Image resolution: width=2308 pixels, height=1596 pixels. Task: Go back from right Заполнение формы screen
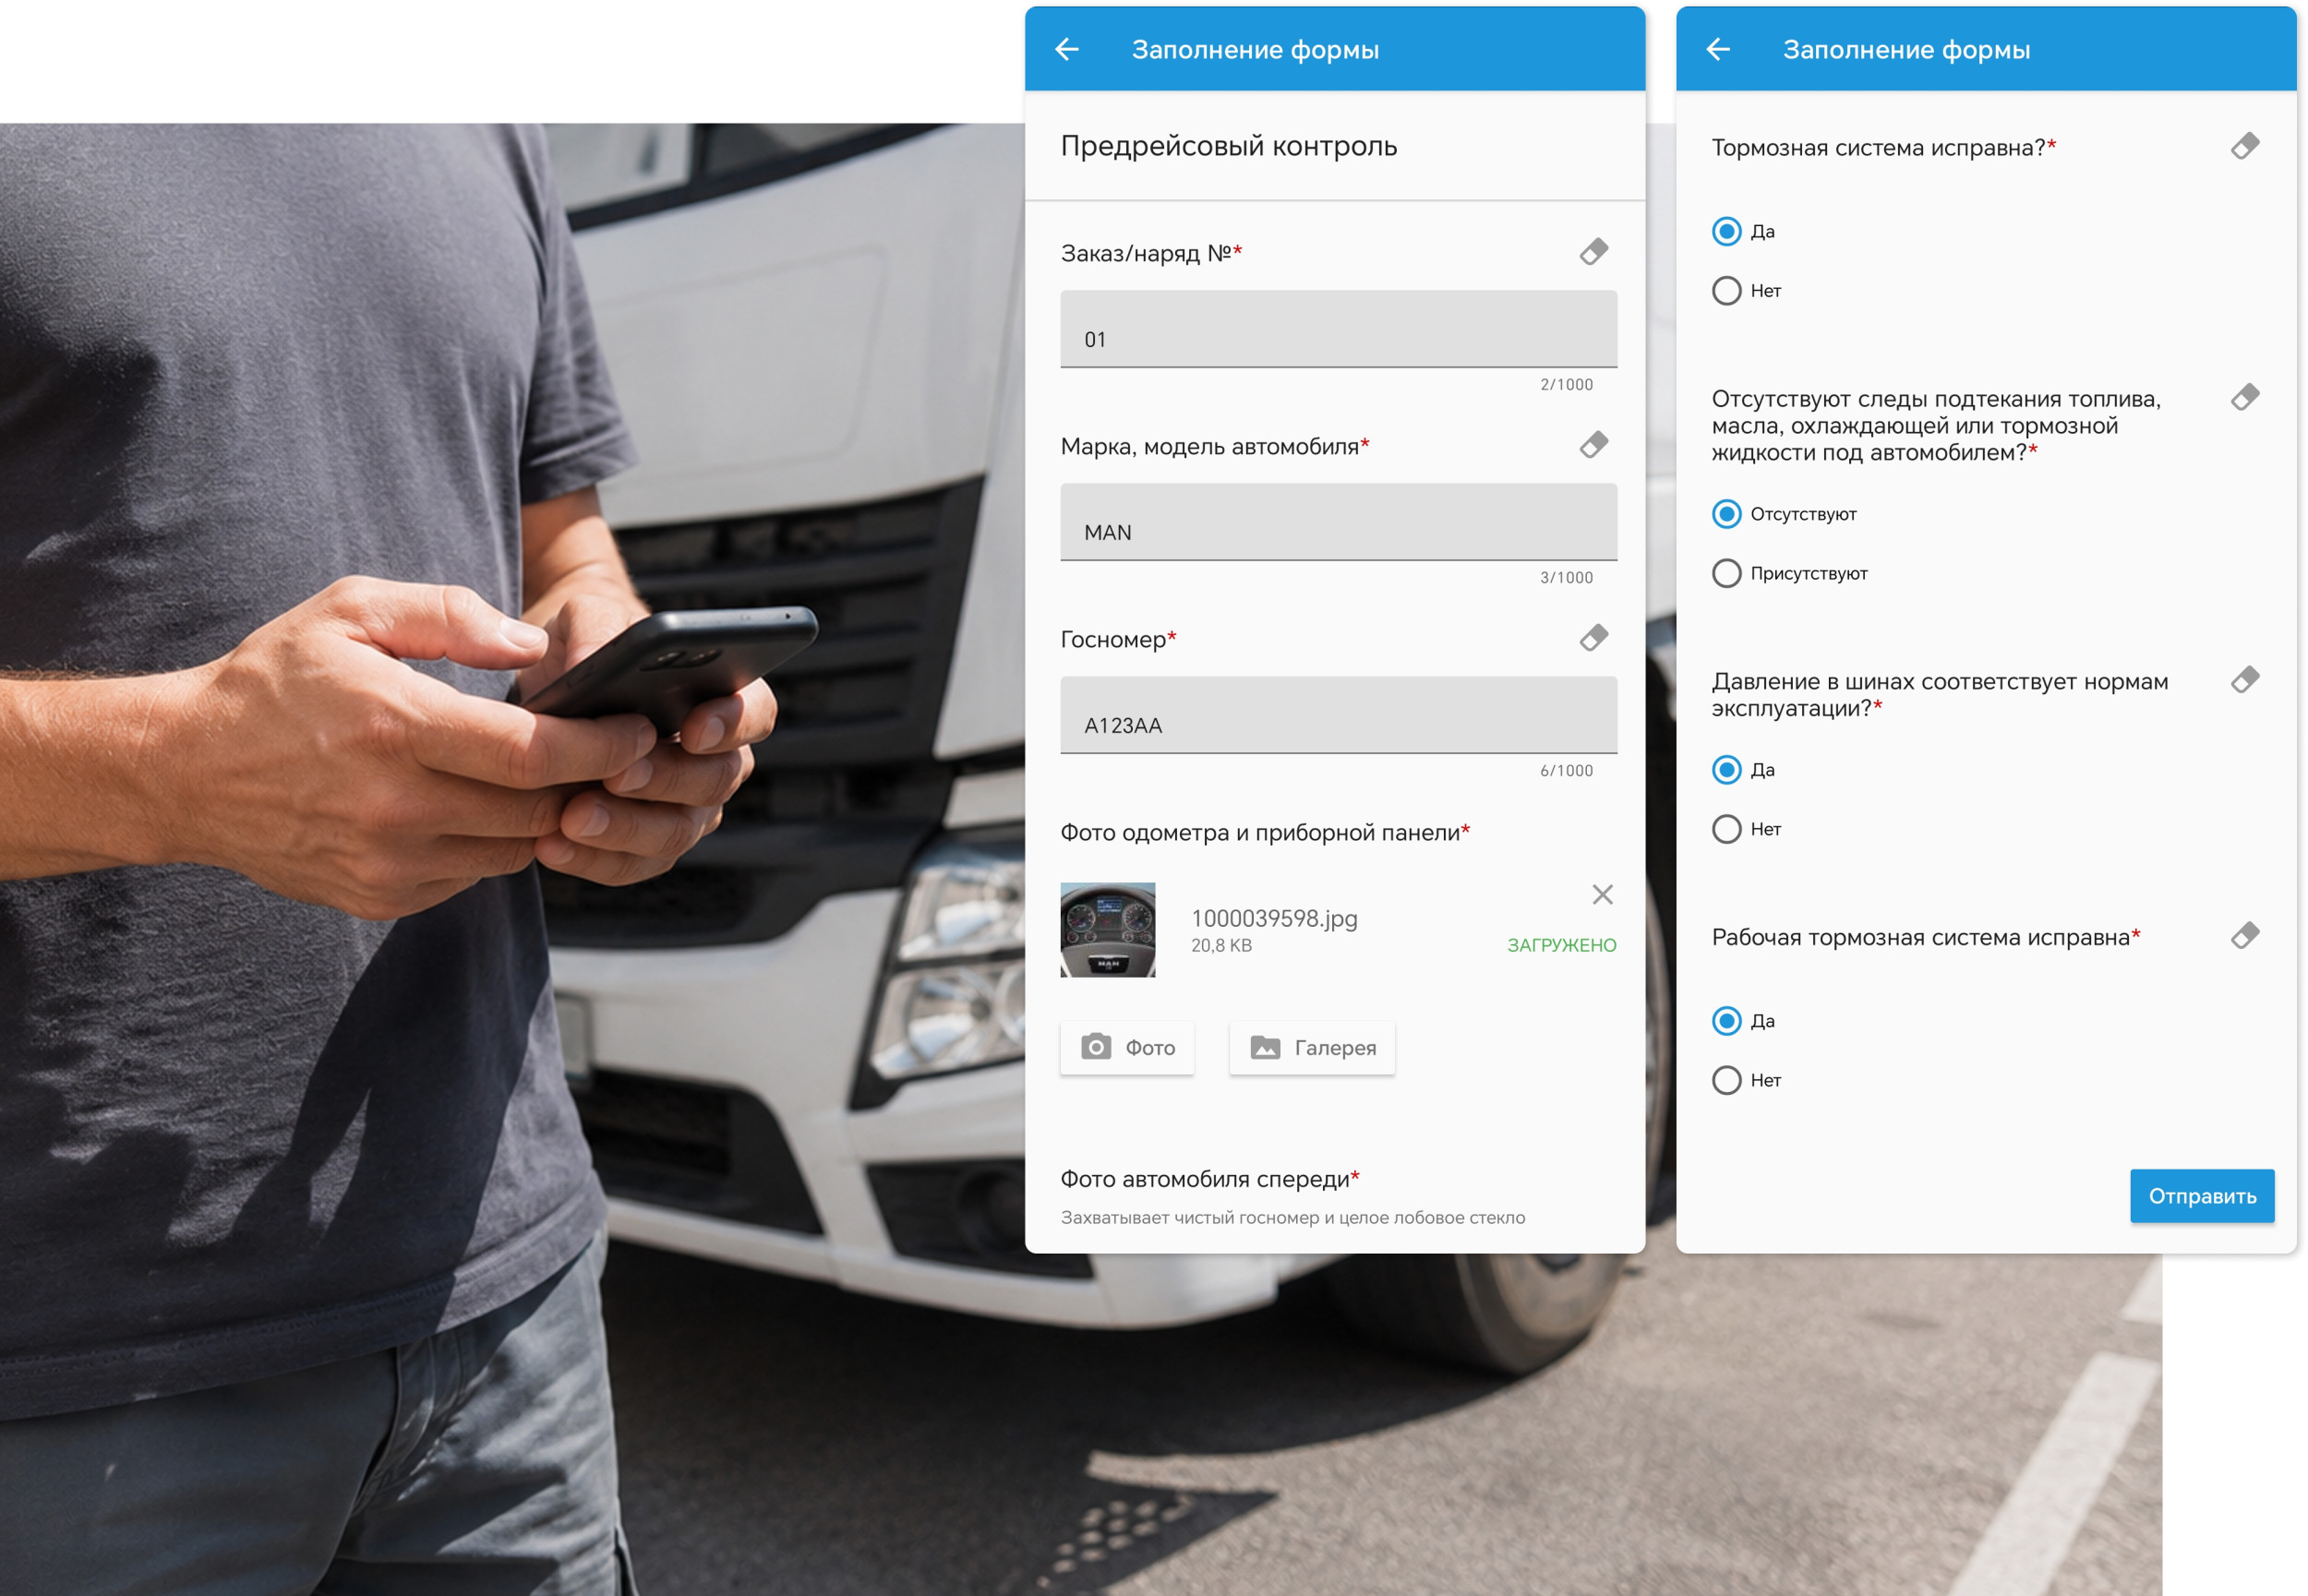point(1718,49)
